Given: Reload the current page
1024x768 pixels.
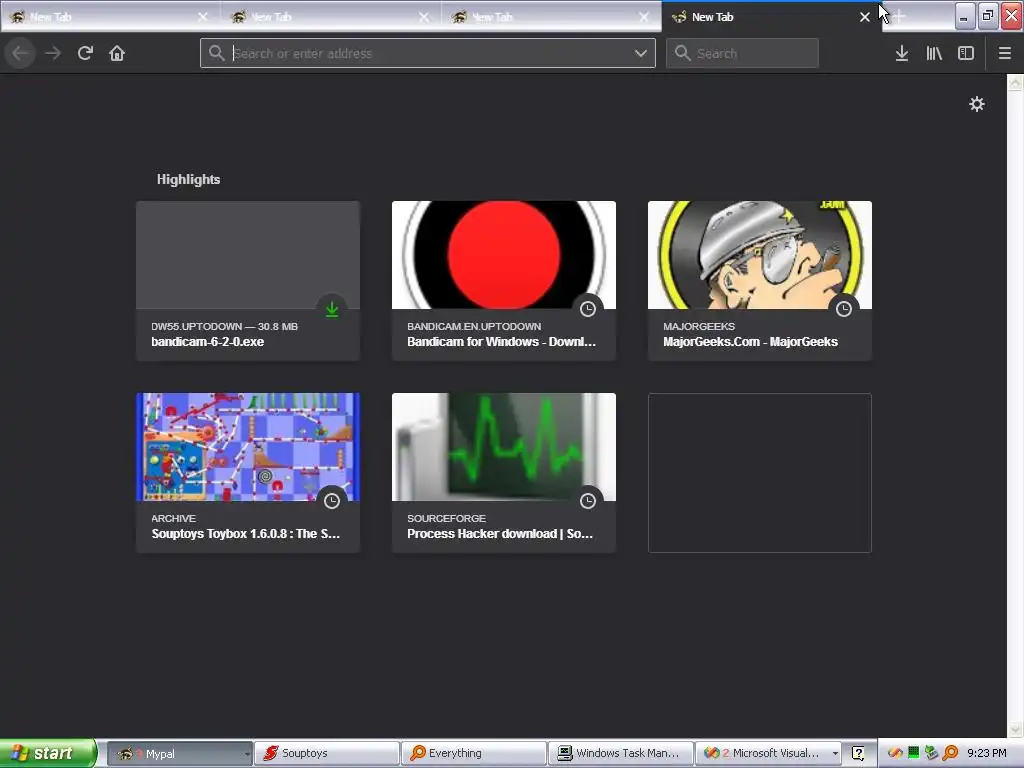Looking at the screenshot, I should click(x=85, y=53).
